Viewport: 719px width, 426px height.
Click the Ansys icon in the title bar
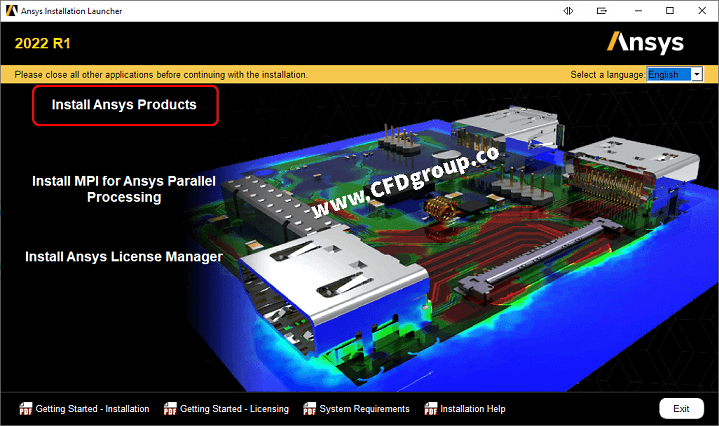(11, 11)
